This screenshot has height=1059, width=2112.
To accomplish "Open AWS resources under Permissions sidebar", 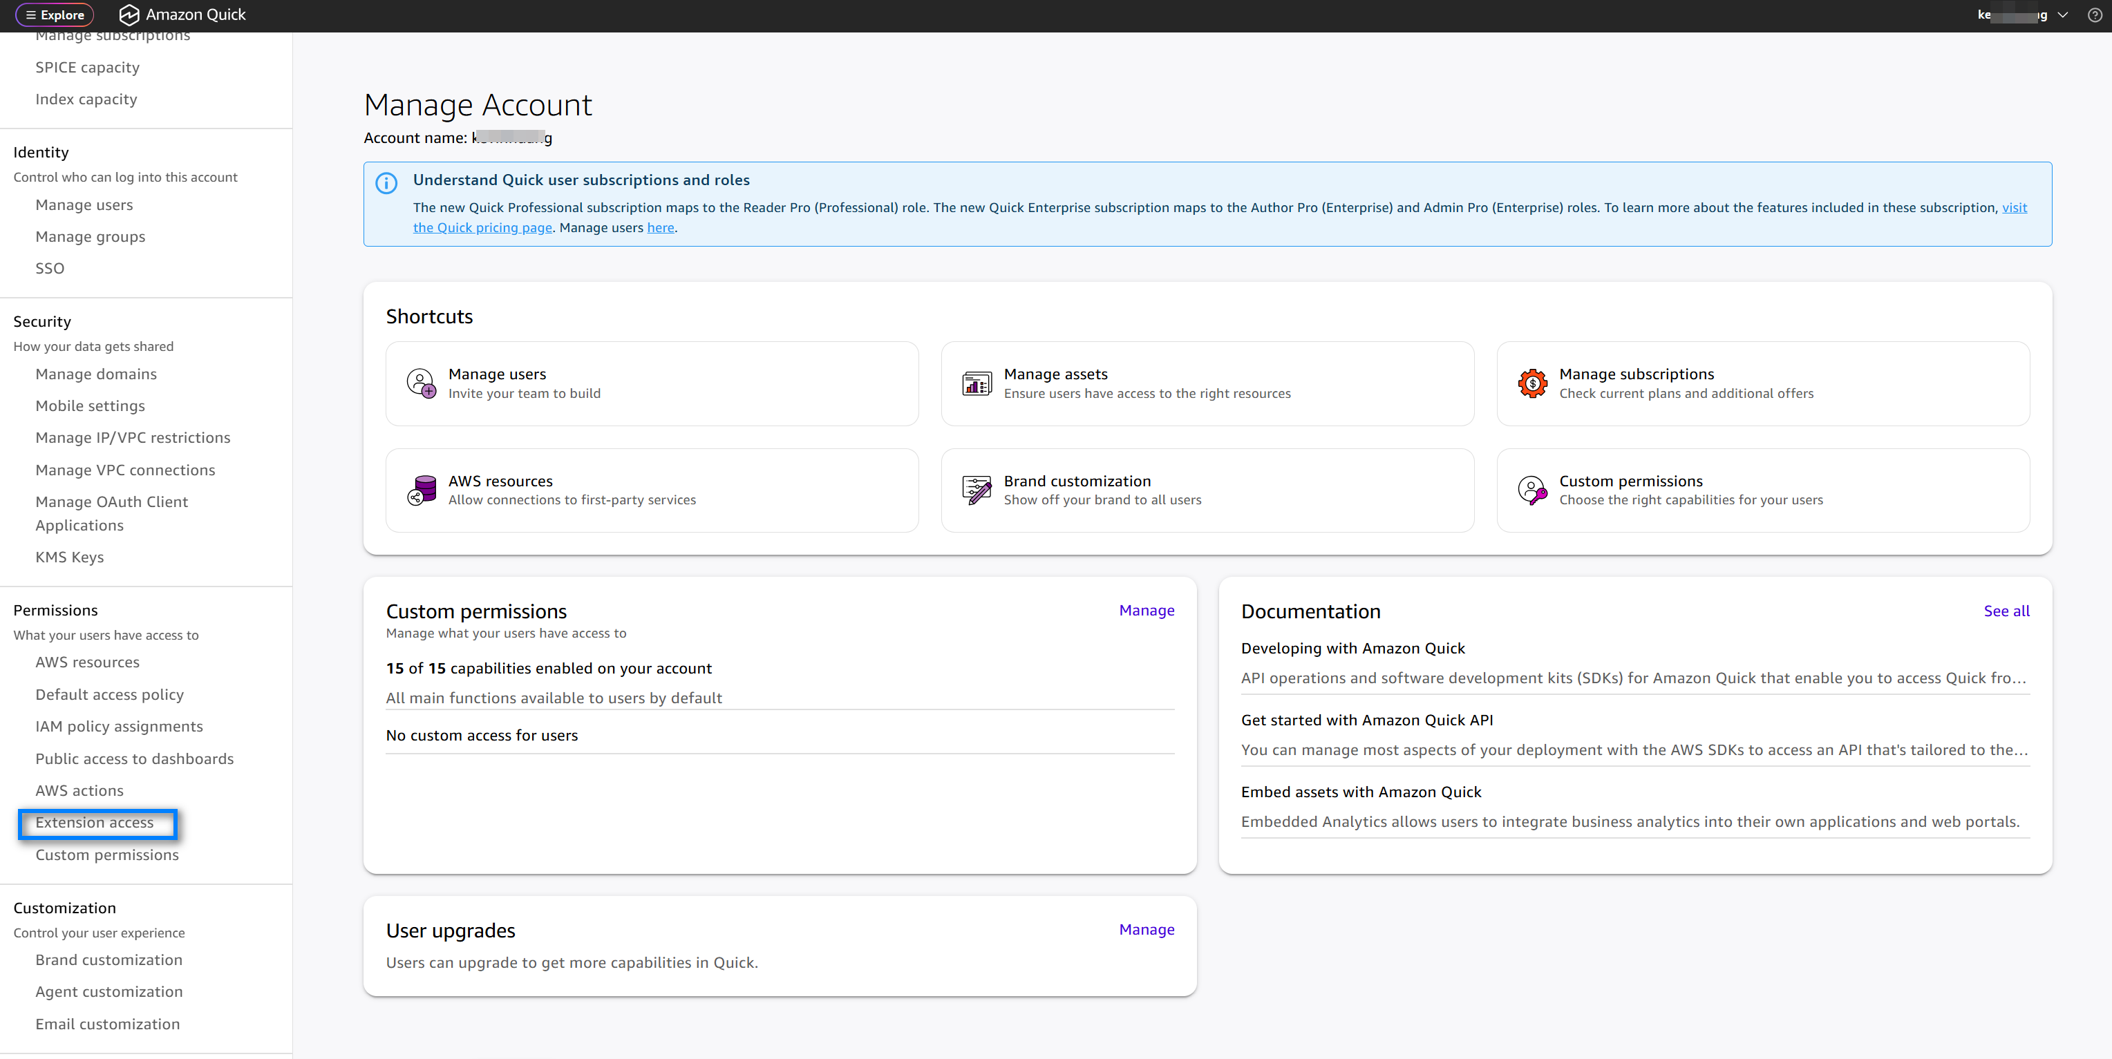I will point(88,662).
